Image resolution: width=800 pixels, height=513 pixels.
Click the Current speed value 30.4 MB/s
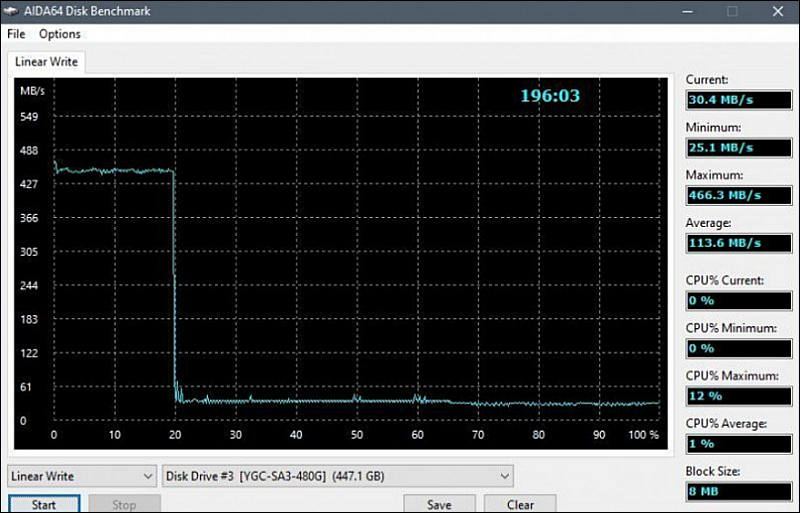(x=739, y=100)
